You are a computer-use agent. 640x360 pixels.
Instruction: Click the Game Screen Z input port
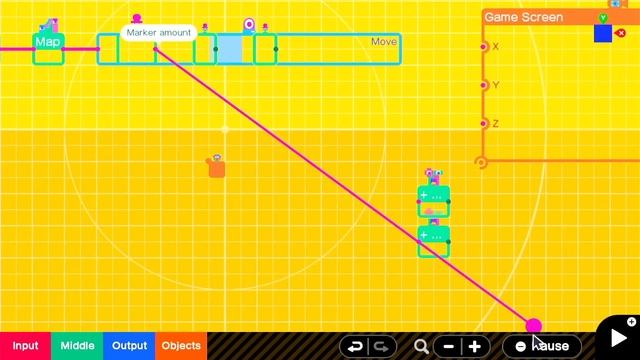[x=484, y=123]
